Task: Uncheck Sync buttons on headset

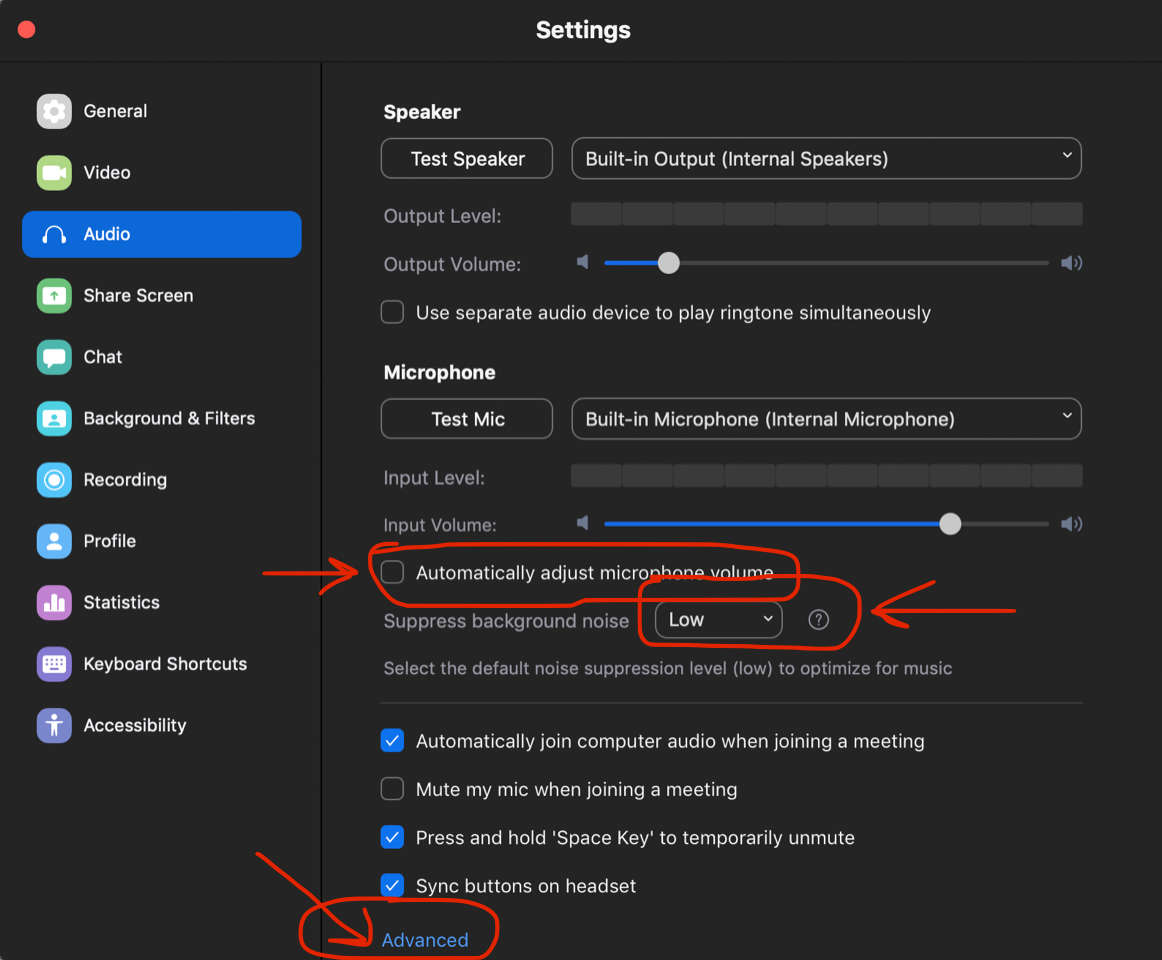Action: [x=393, y=886]
